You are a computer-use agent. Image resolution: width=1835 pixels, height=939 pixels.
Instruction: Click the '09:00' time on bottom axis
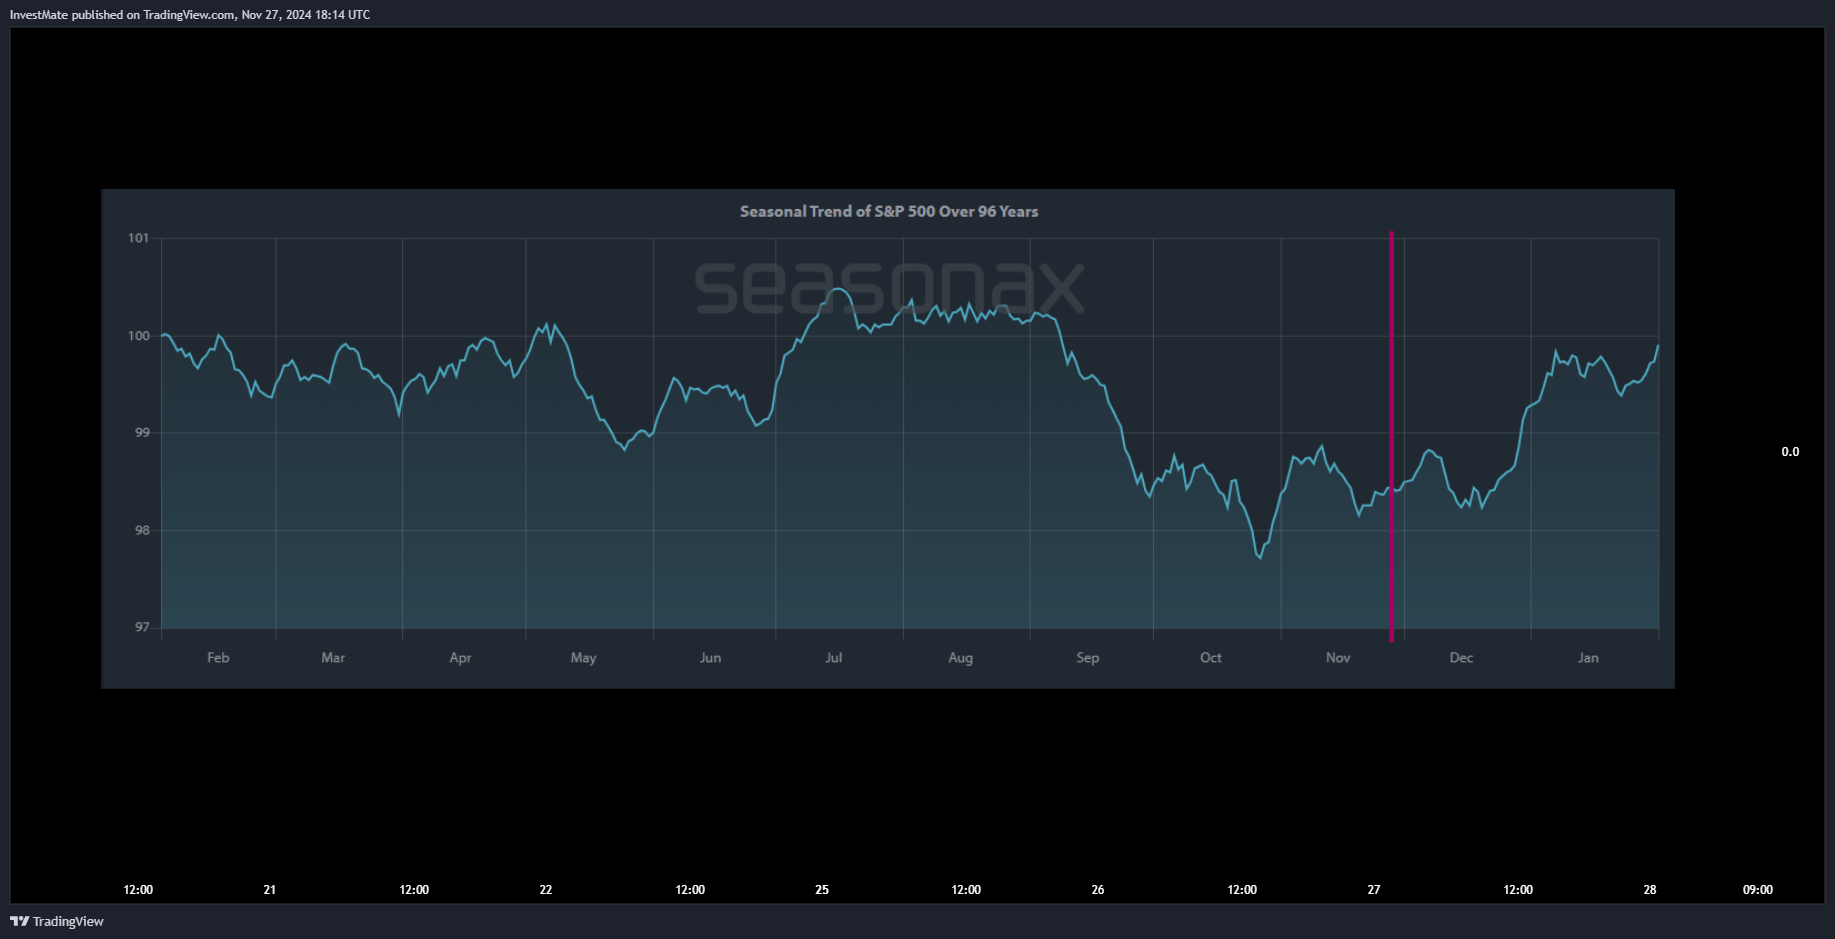point(1758,890)
